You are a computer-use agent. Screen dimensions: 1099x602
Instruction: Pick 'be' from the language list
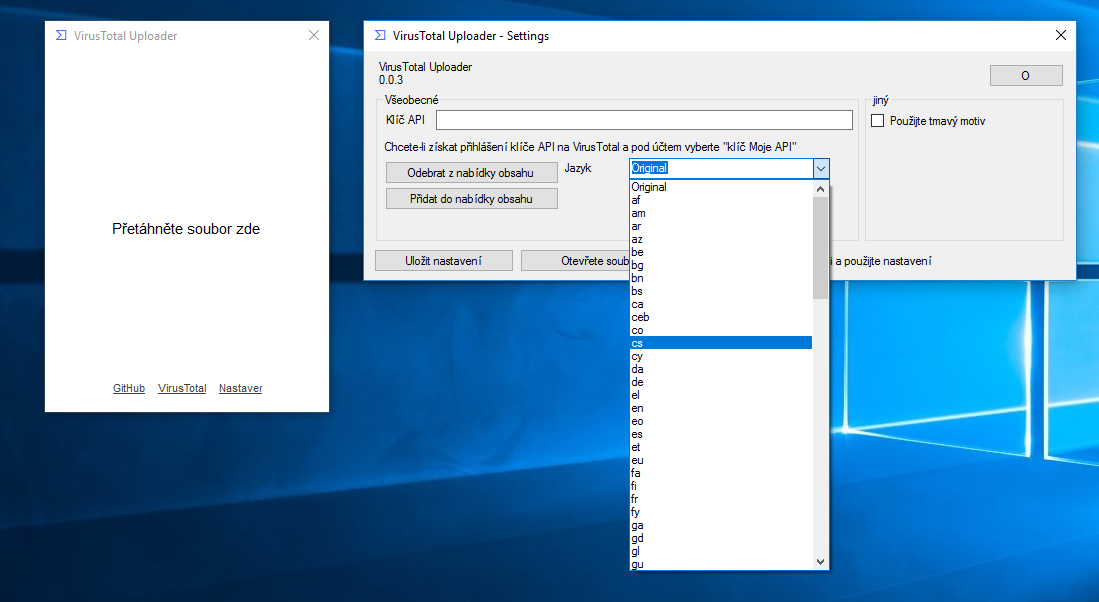coord(721,252)
